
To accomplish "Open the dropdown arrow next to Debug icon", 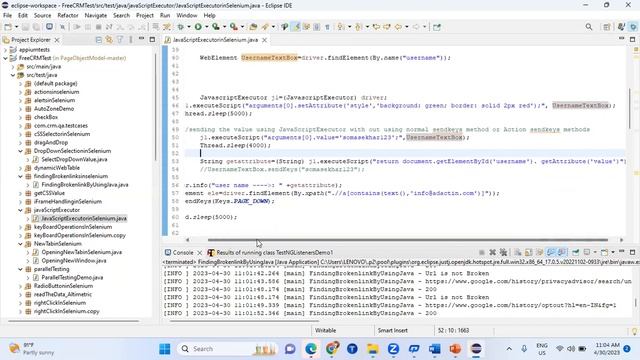I will (189, 27).
